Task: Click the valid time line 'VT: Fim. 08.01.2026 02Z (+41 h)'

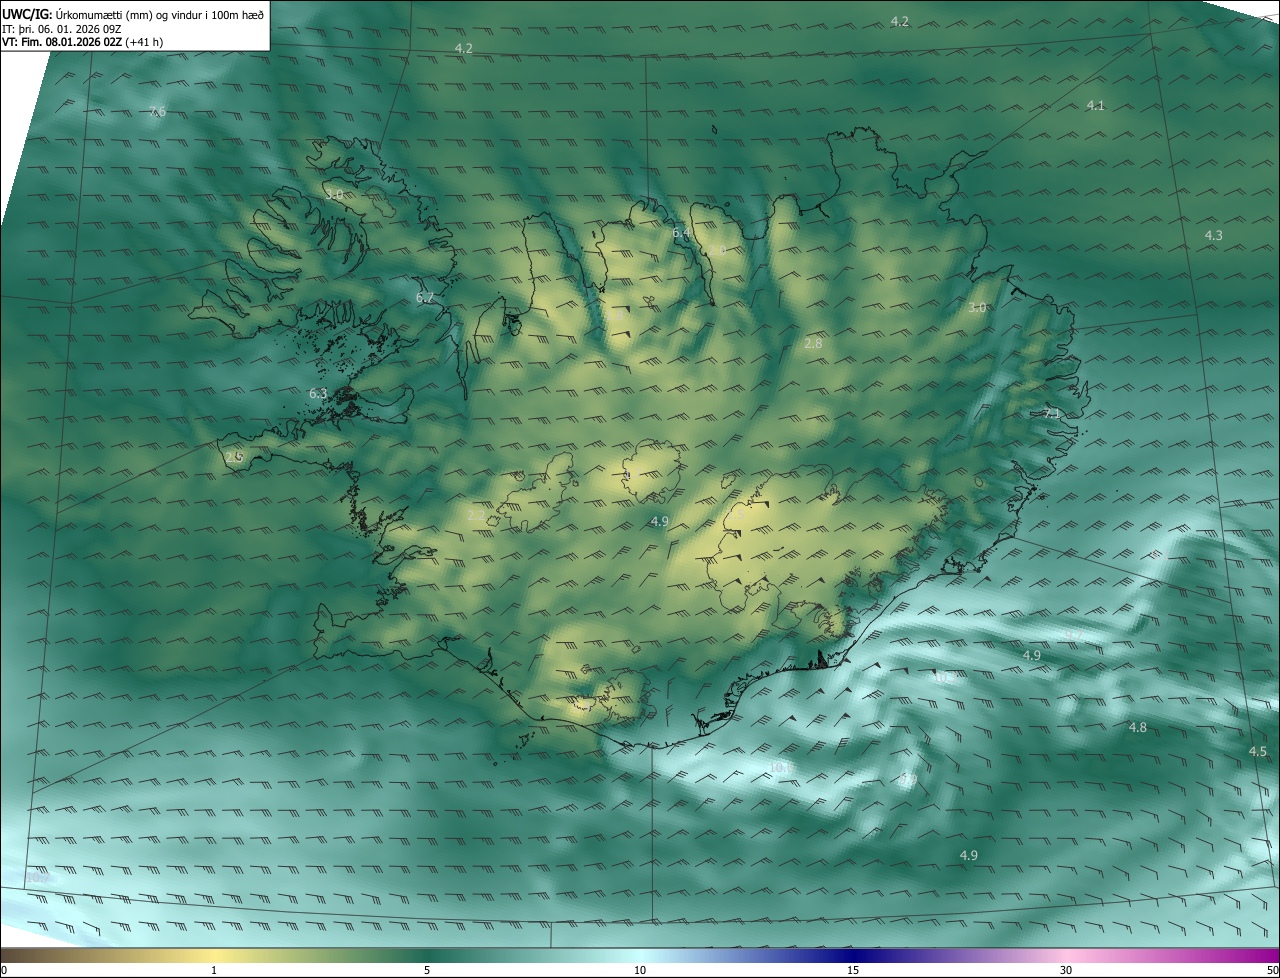Action: (83, 42)
